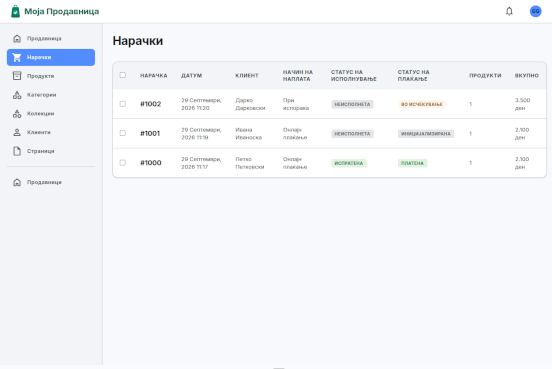Click the Колекции shapes icon

pos(17,113)
